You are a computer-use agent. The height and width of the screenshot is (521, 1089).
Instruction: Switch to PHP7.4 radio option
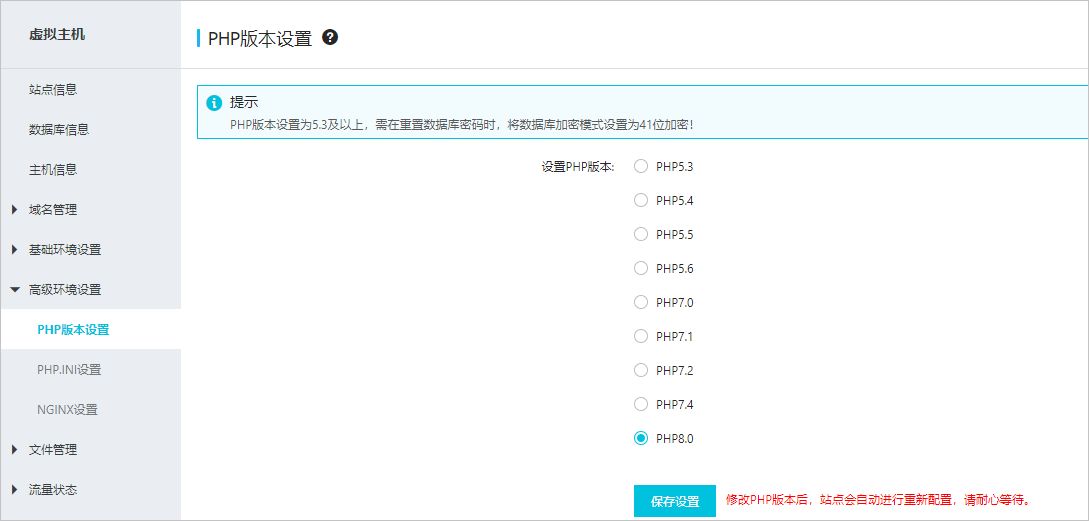tap(641, 405)
